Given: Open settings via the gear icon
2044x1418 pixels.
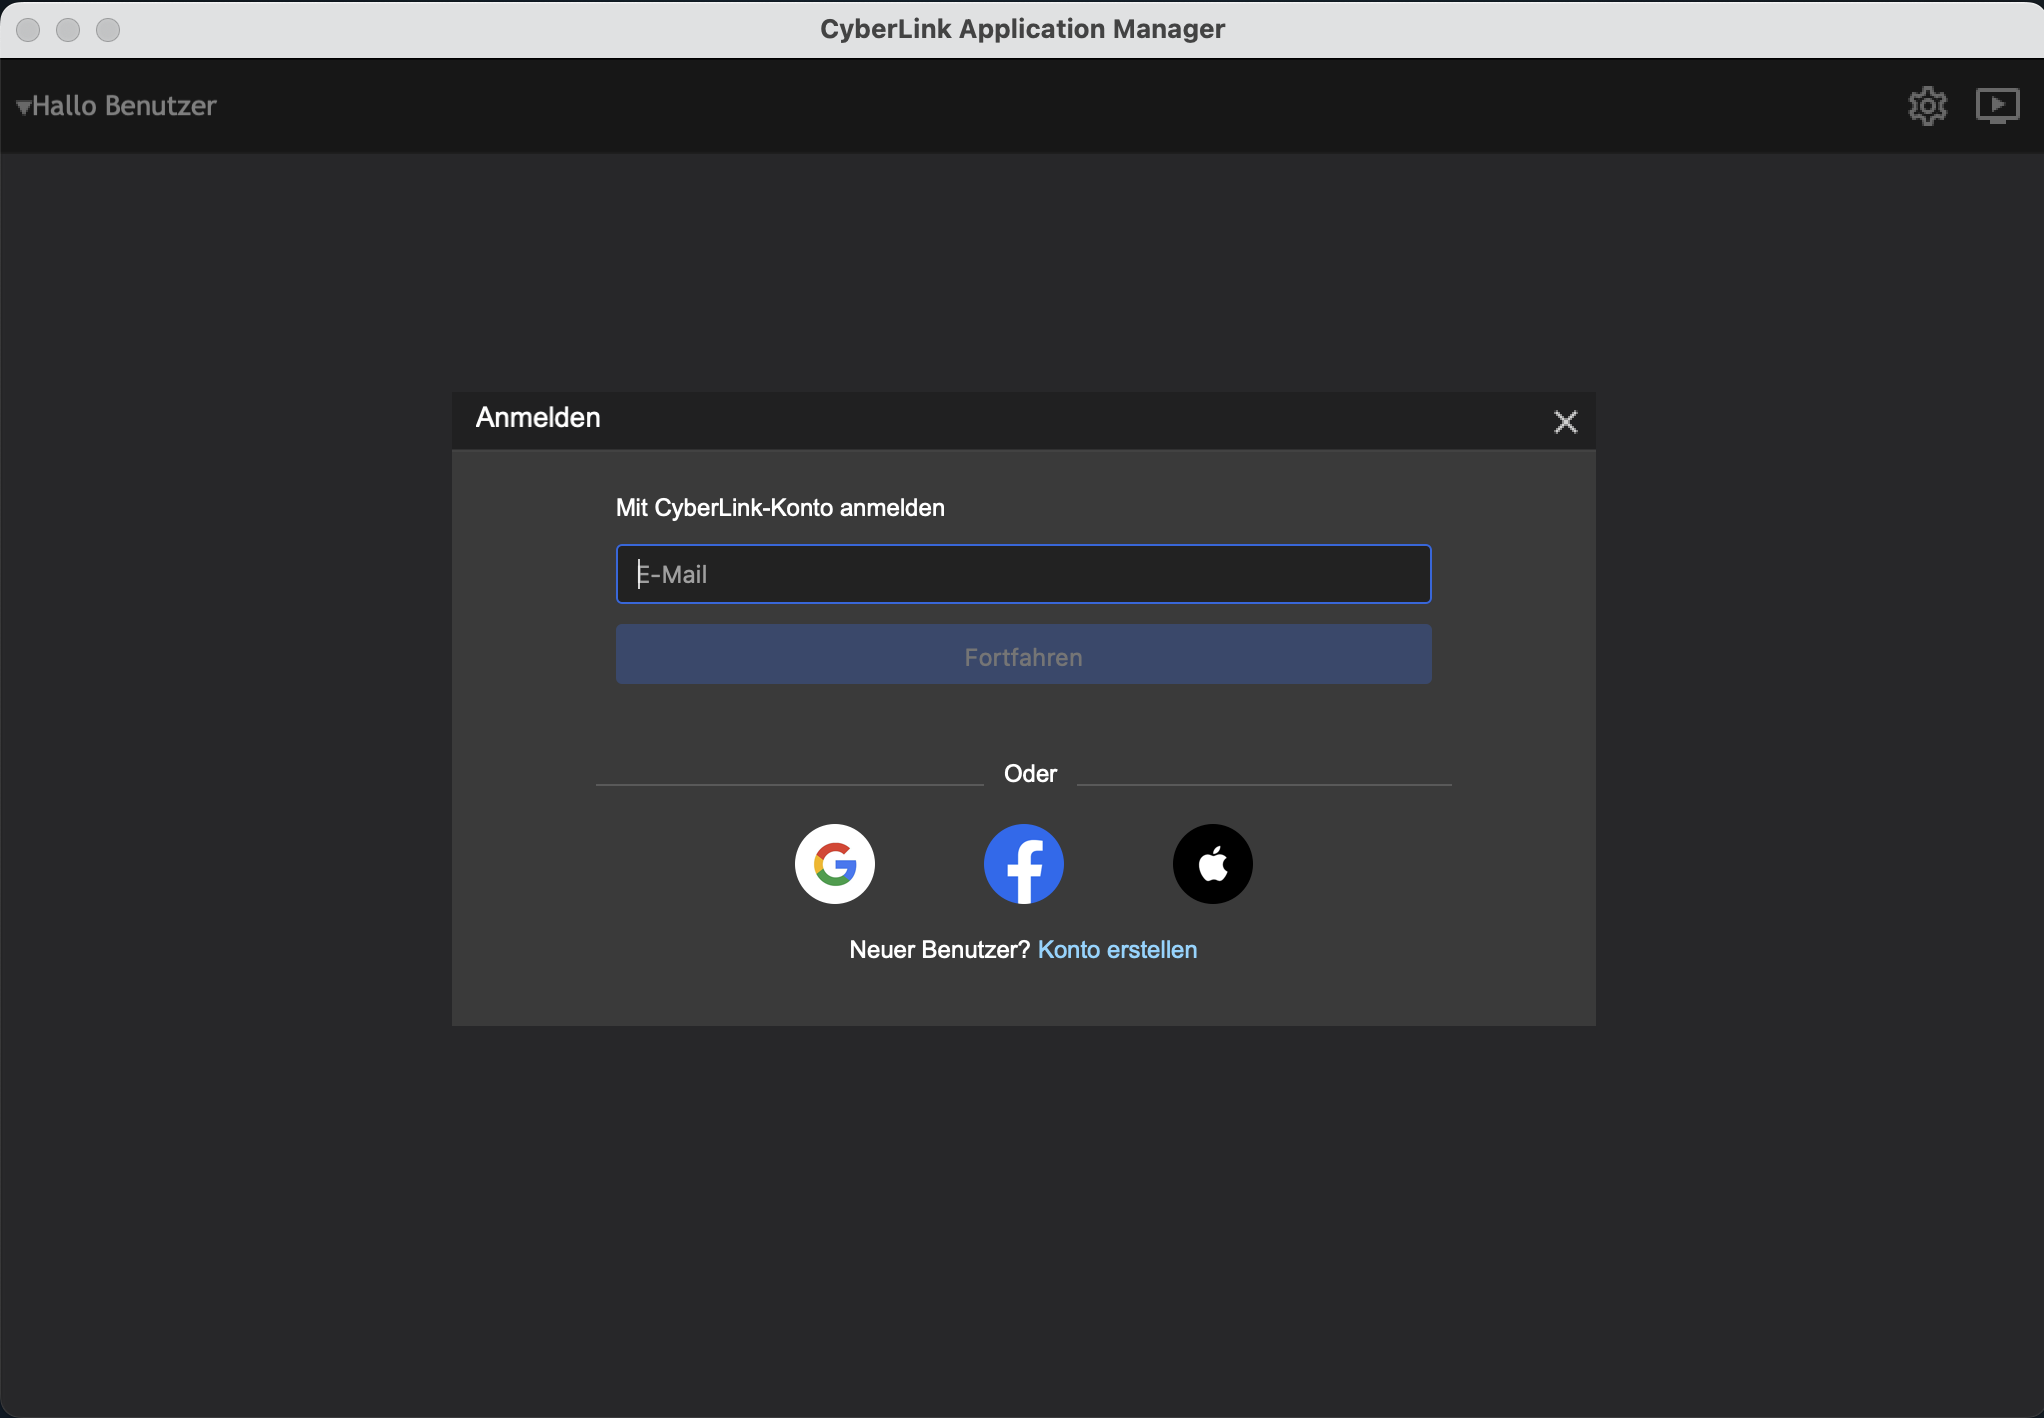Looking at the screenshot, I should (1927, 106).
